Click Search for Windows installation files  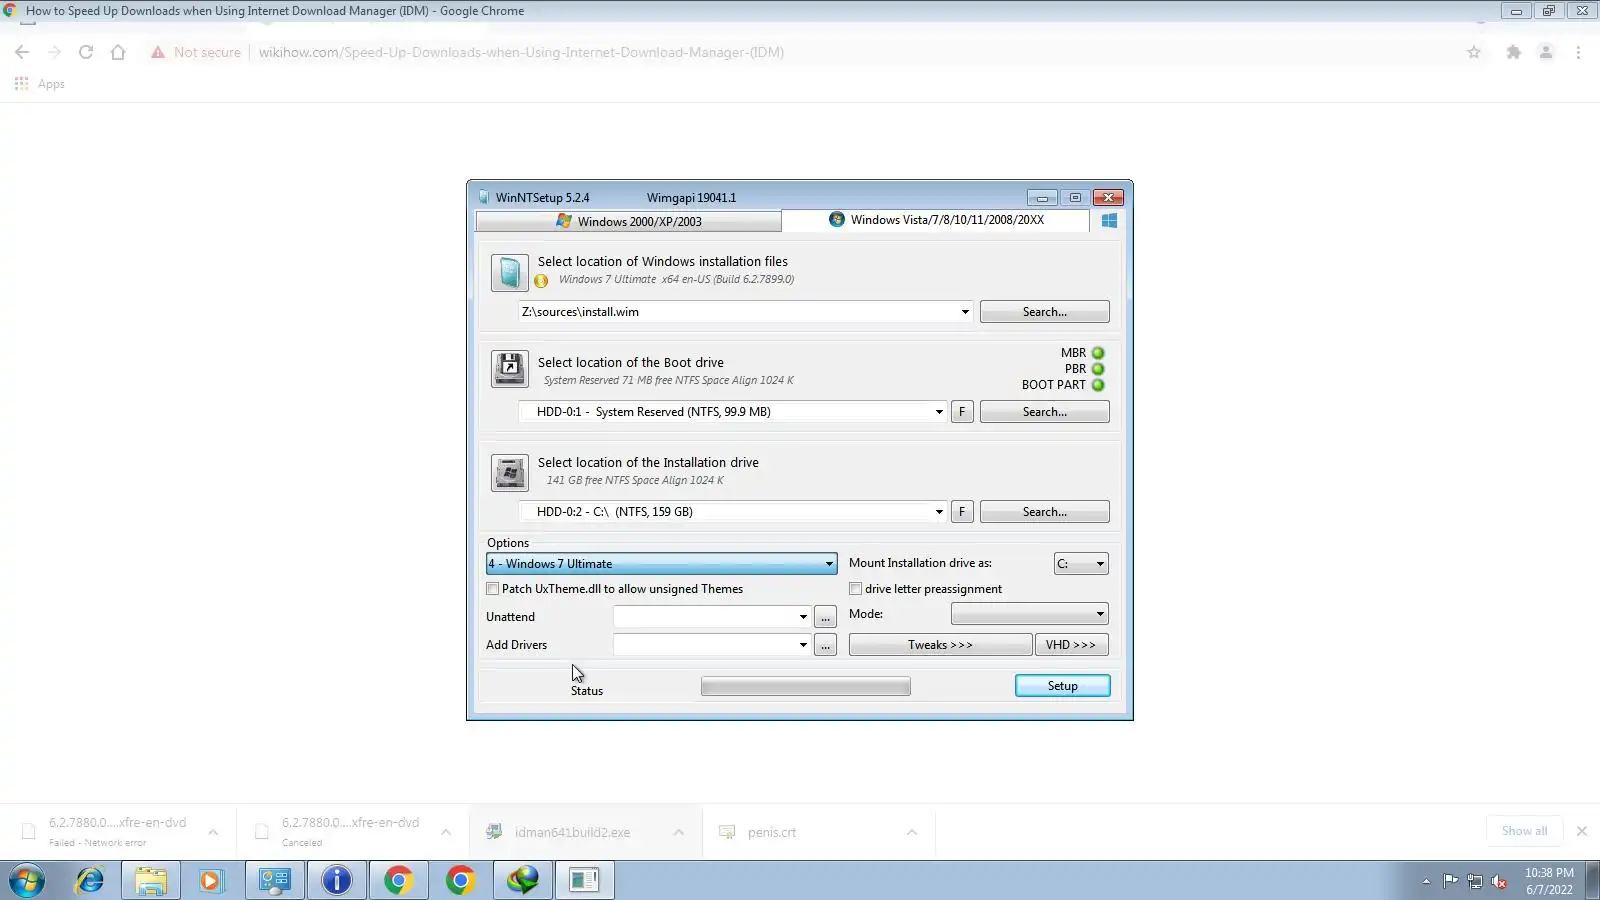(1045, 312)
